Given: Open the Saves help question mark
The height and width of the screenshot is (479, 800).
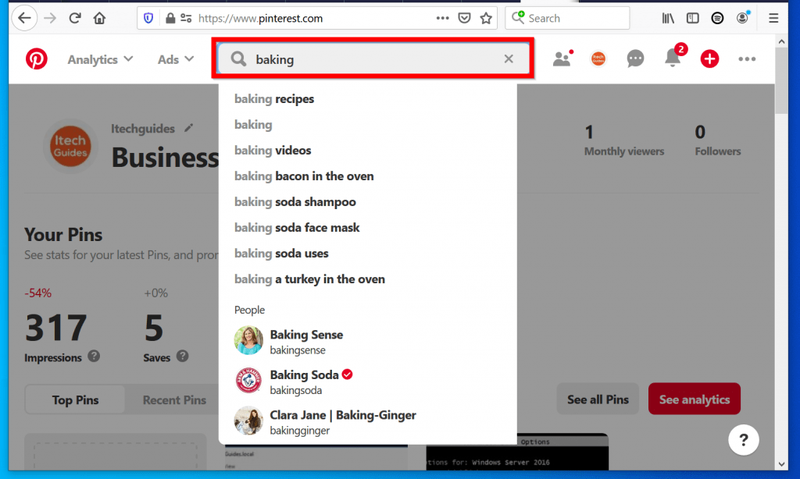Looking at the screenshot, I should click(183, 356).
